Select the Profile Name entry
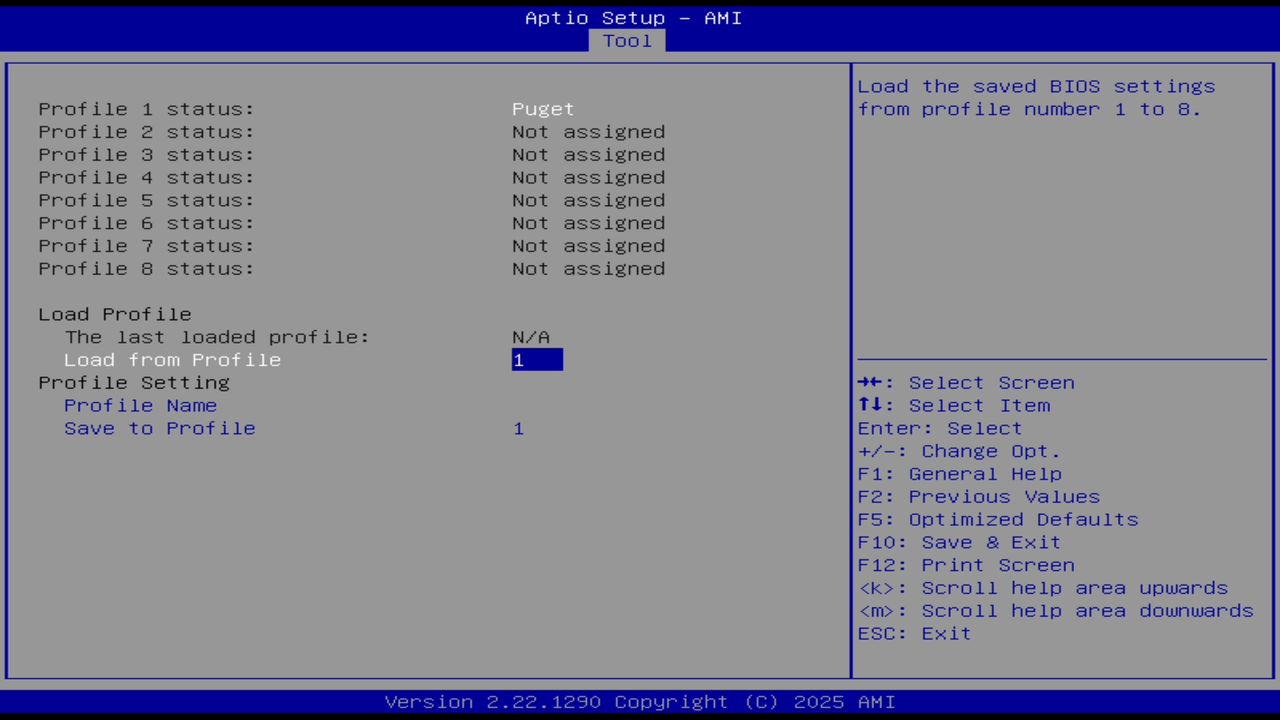This screenshot has width=1280, height=720. click(140, 405)
